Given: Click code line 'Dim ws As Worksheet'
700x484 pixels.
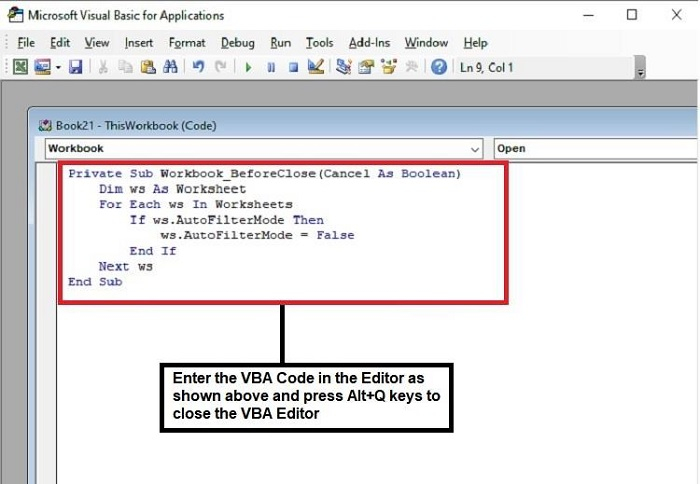Looking at the screenshot, I should (172, 189).
